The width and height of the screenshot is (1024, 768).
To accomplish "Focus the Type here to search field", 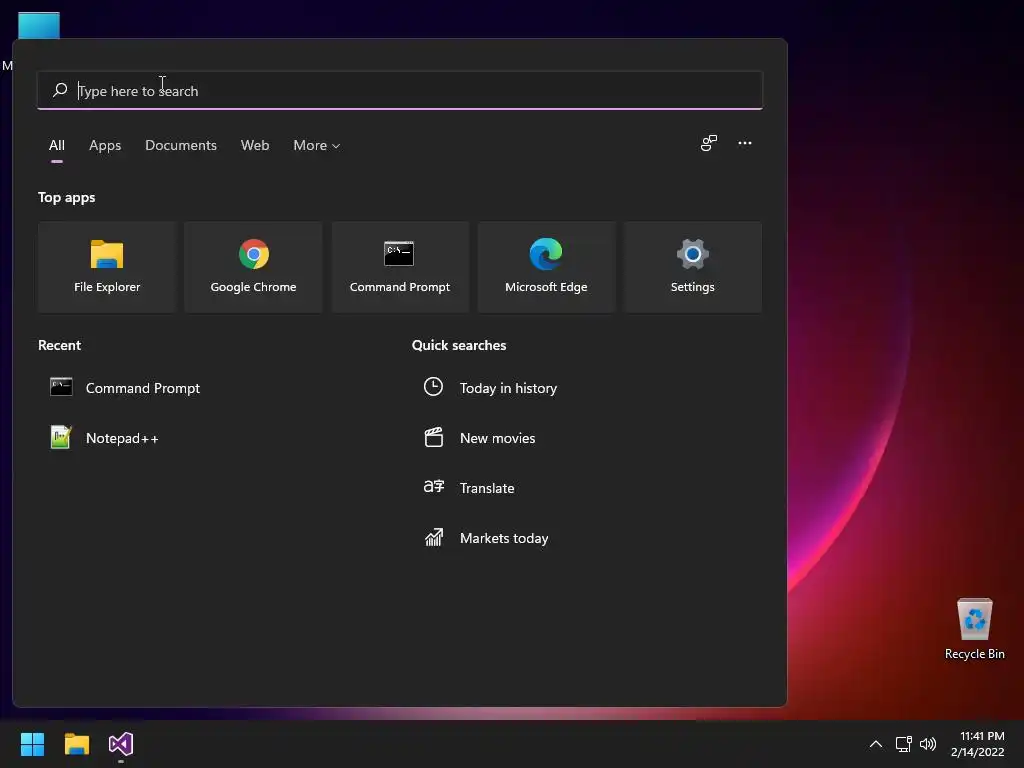I will coord(400,90).
